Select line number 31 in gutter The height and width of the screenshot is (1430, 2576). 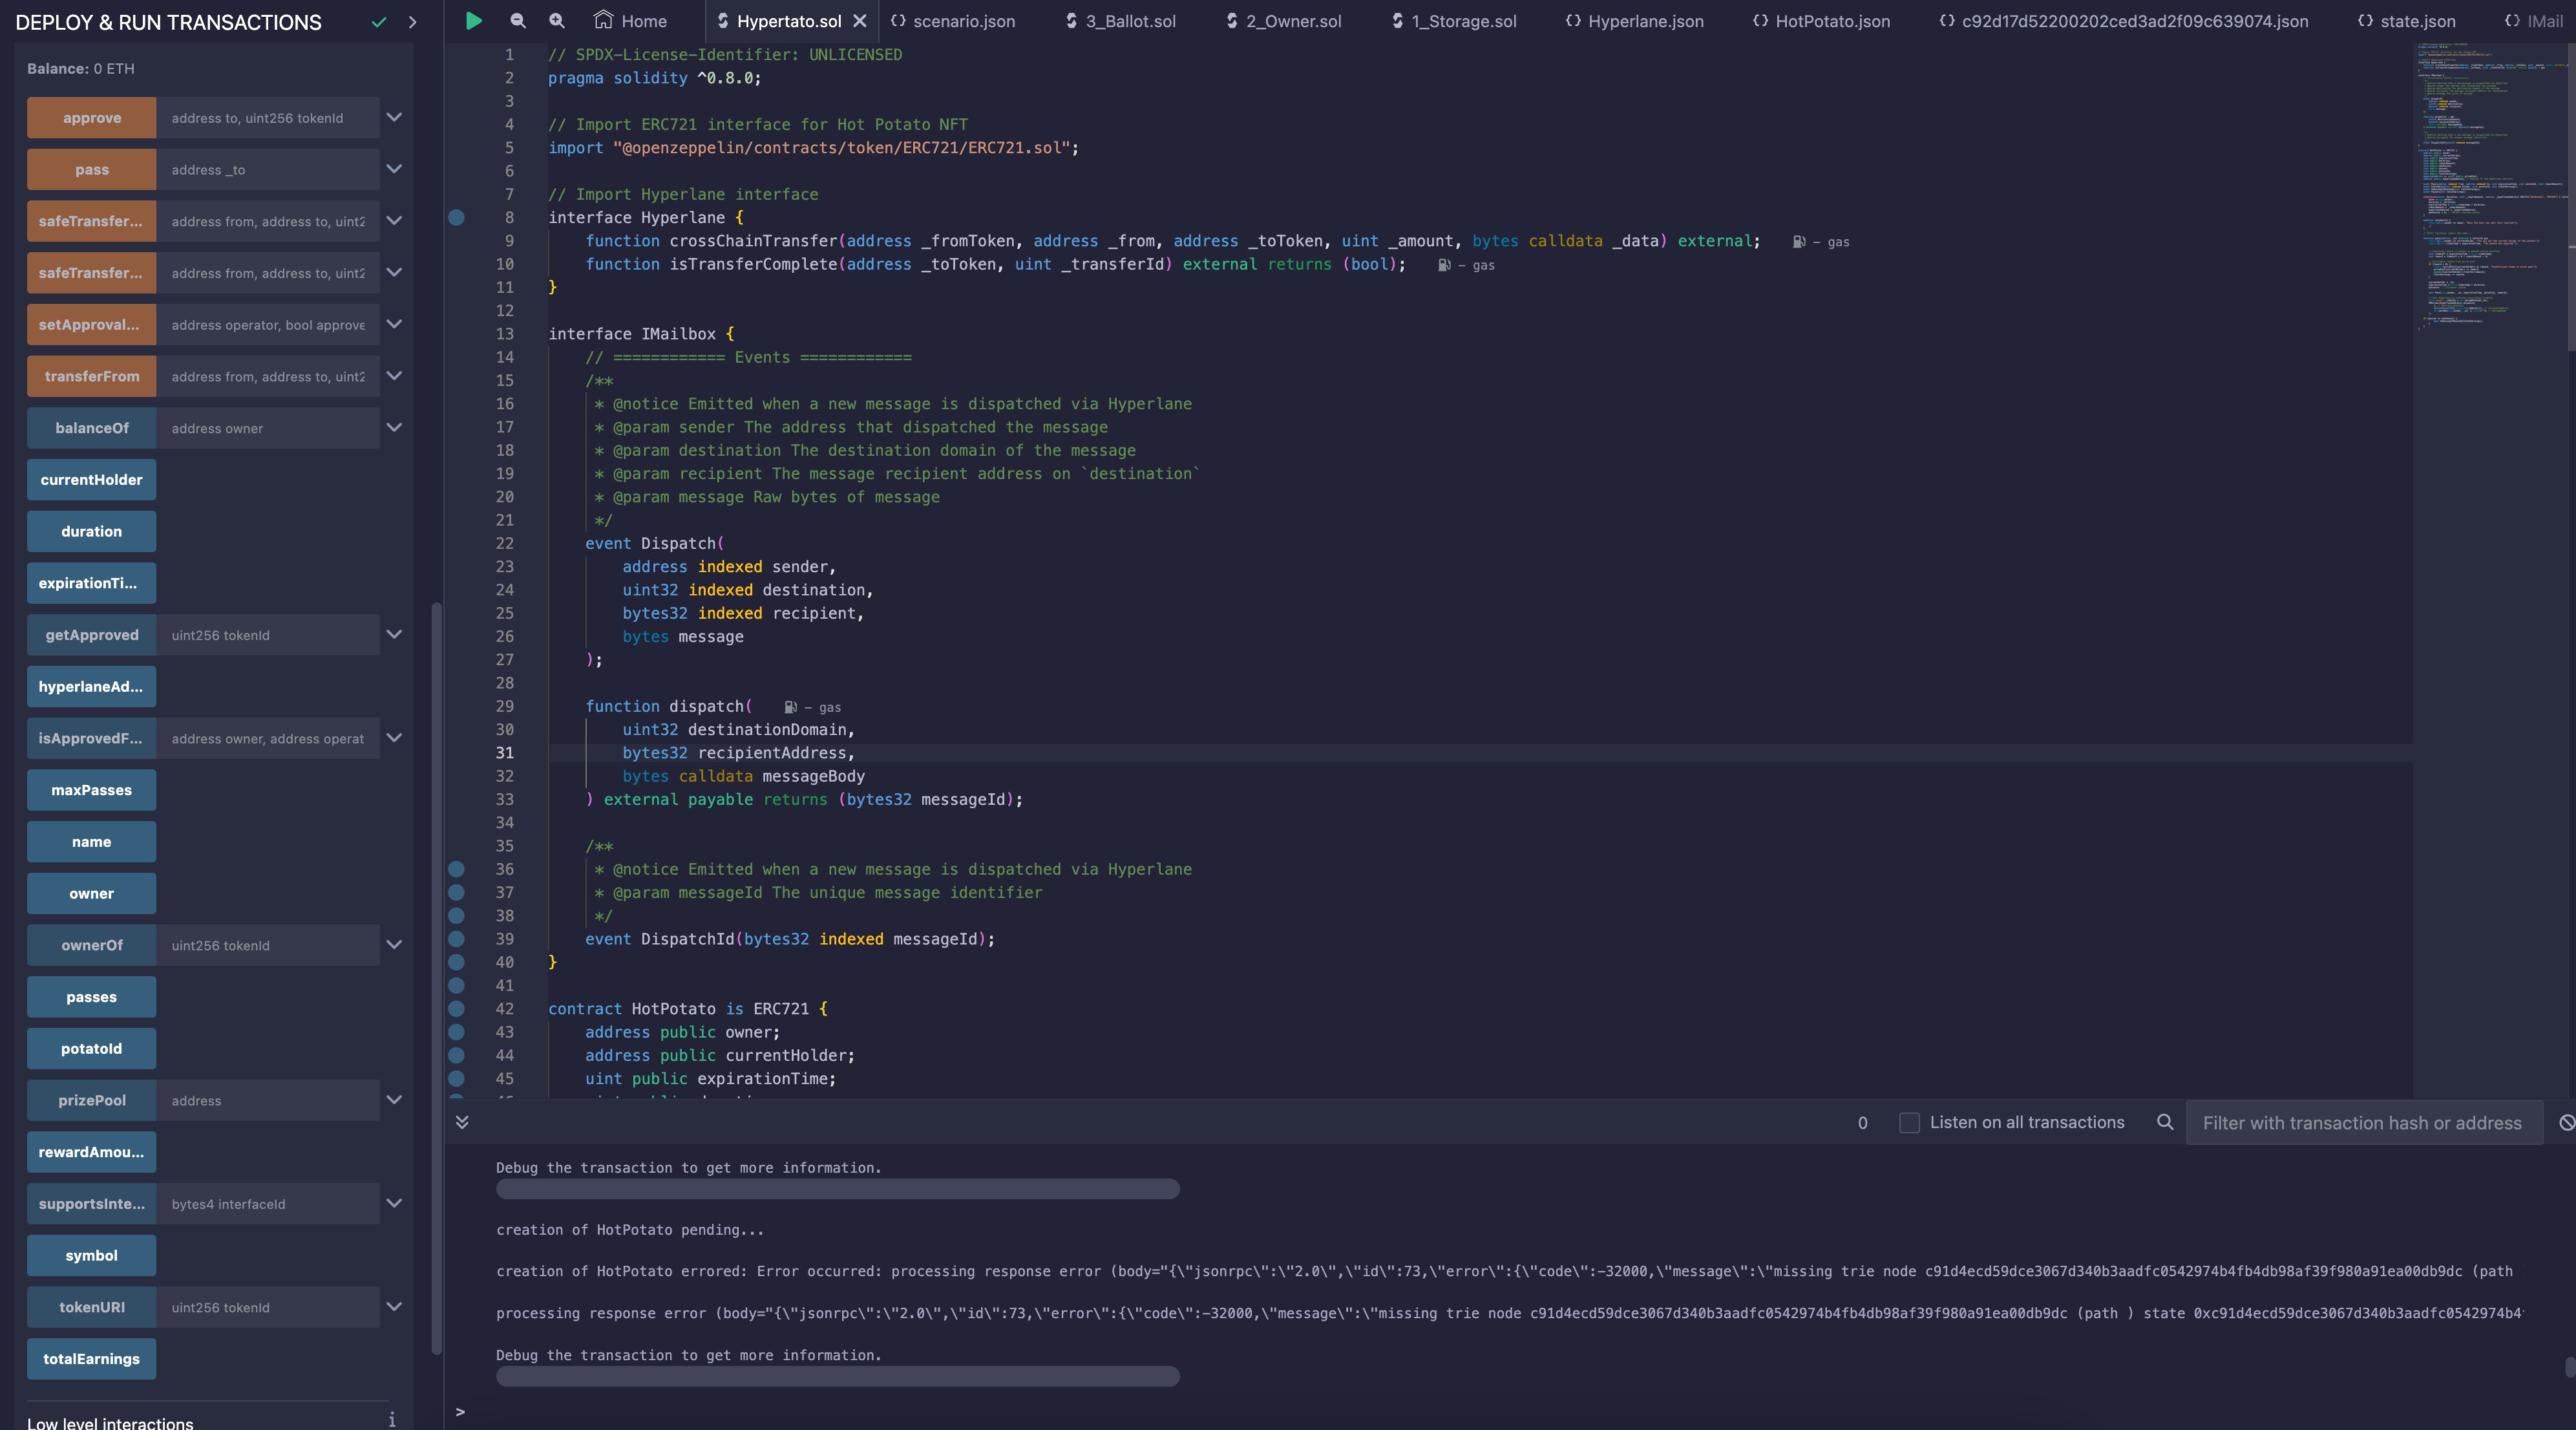click(x=505, y=753)
